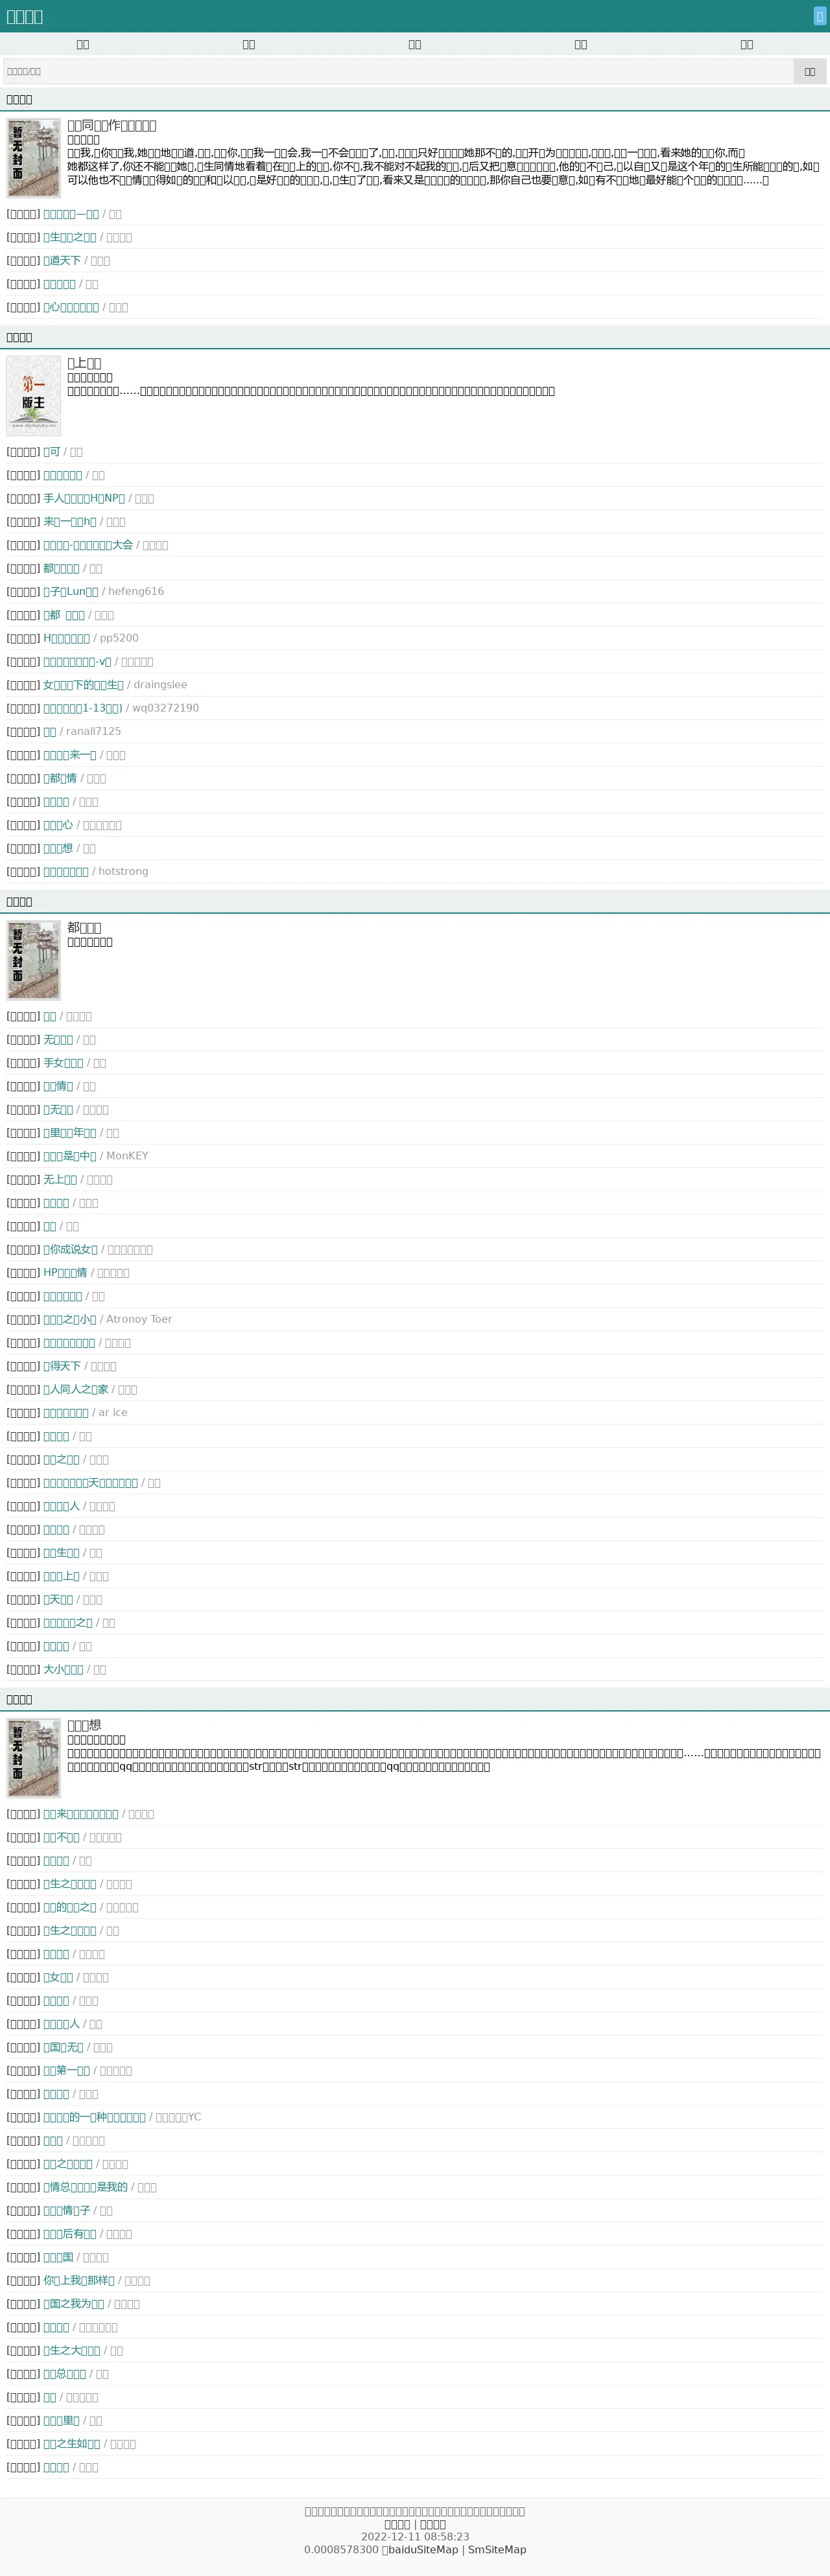This screenshot has height=2576, width=830.
Task: Open the cover thumbnail beside the title starting '都'
Action: [x=34, y=960]
